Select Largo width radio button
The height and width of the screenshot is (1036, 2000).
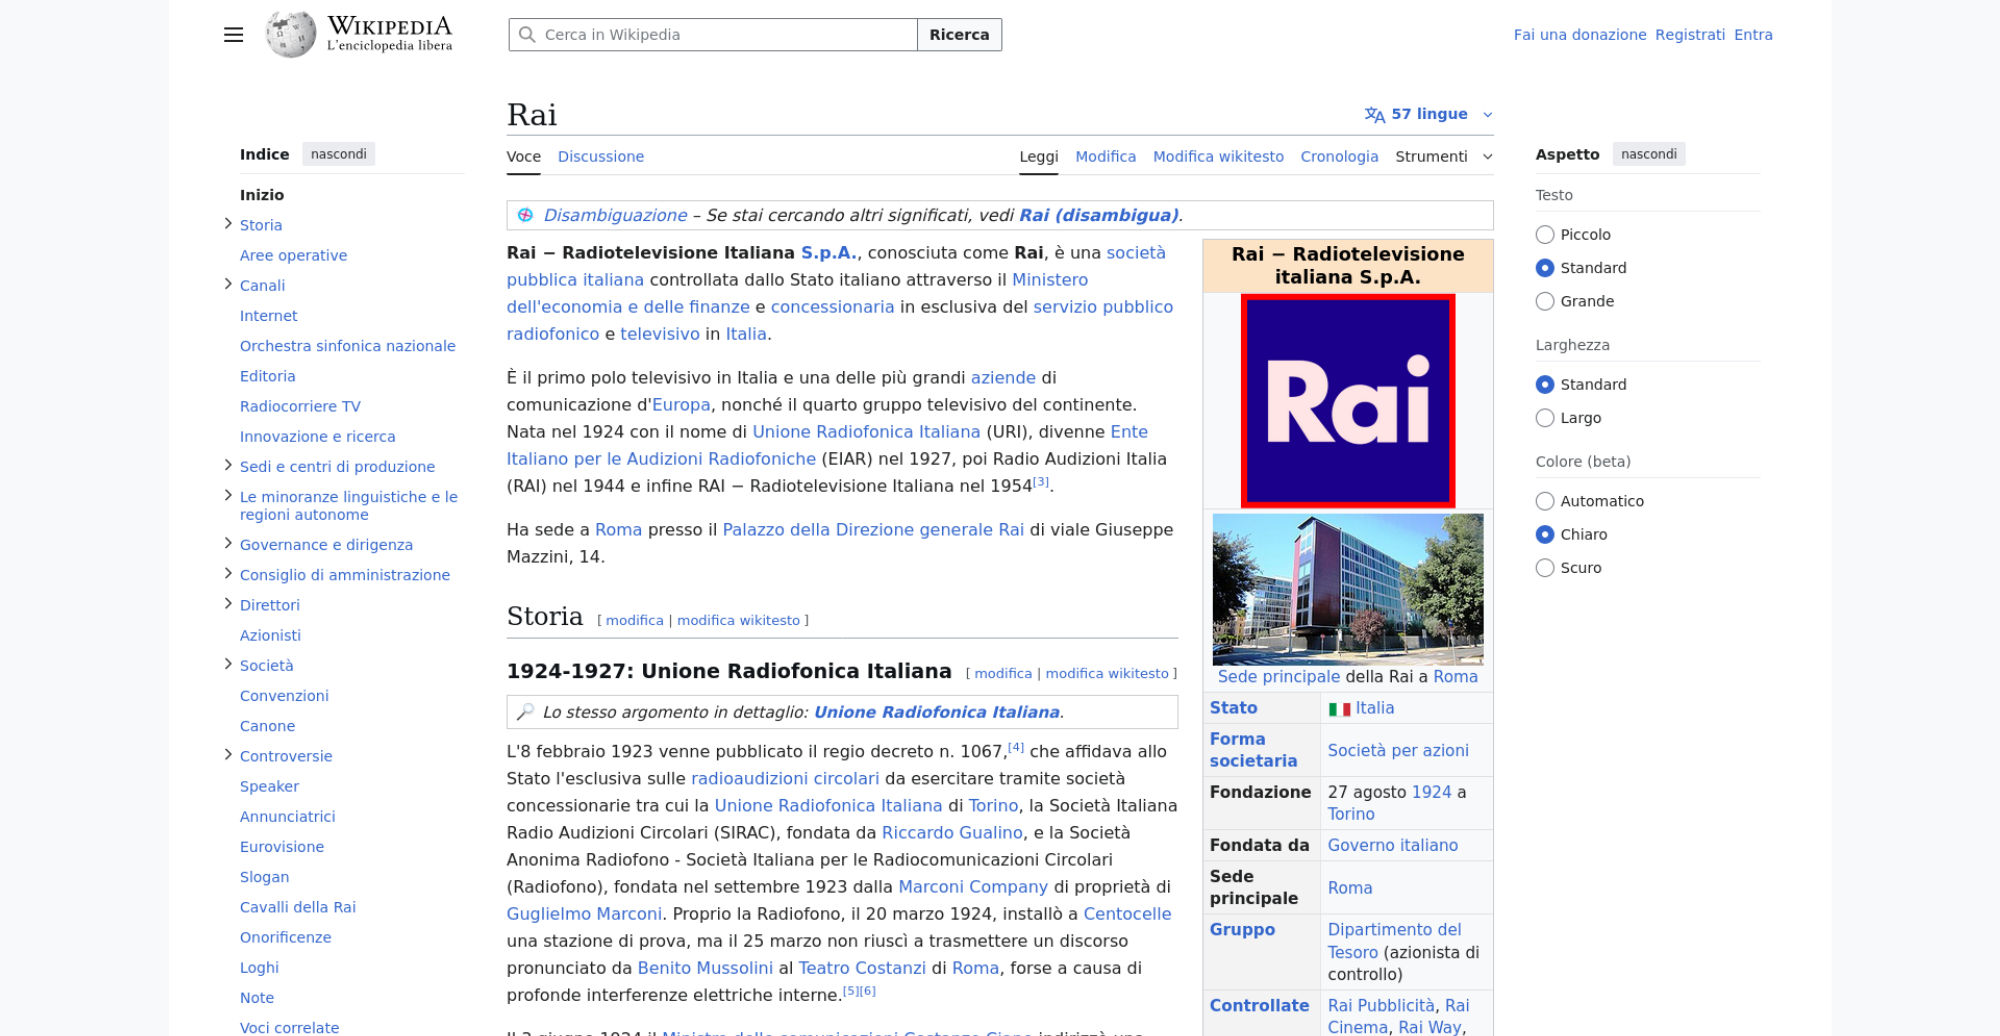click(x=1545, y=418)
